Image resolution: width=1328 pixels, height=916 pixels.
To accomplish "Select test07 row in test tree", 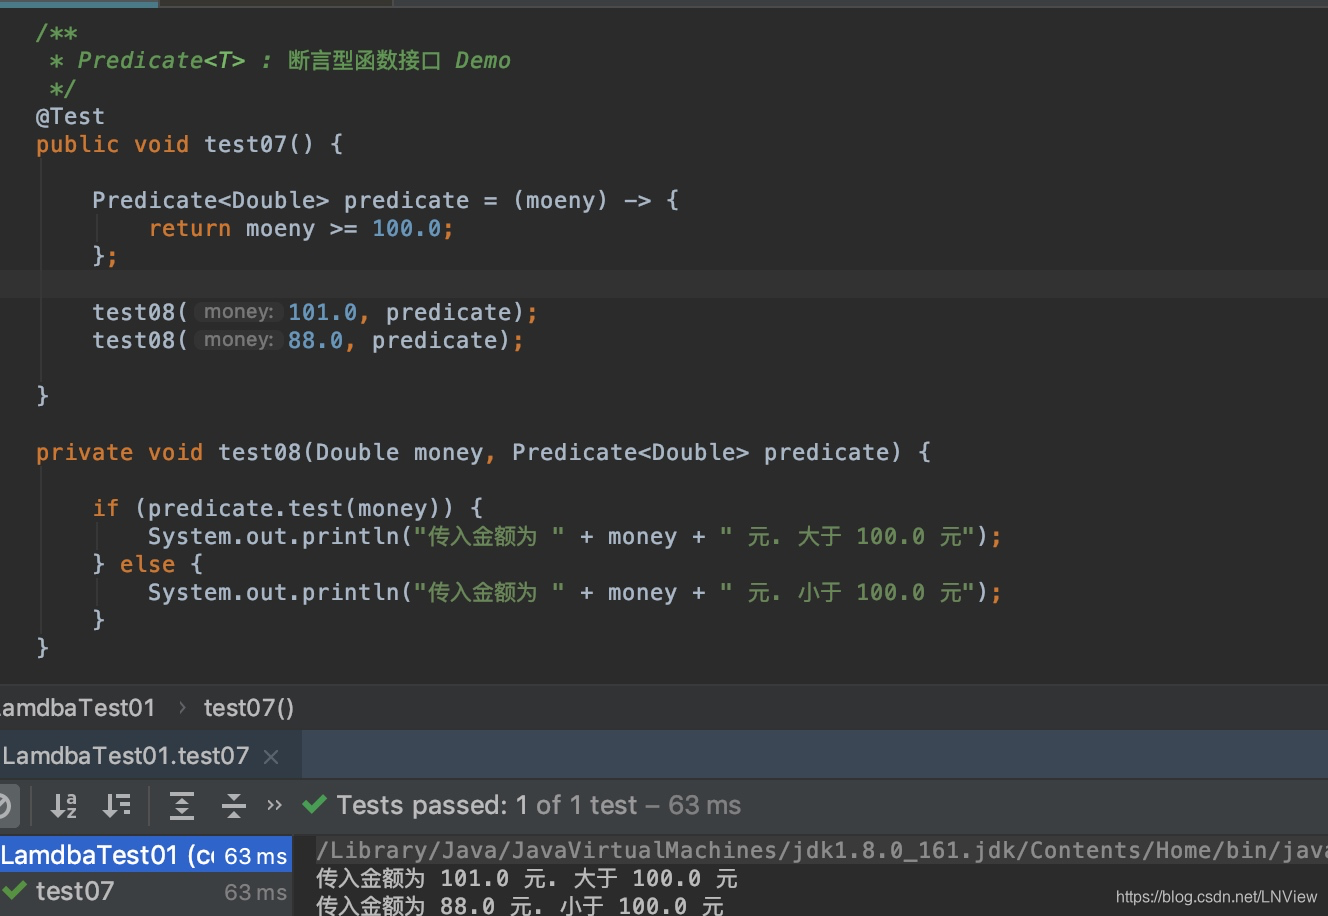I will (x=146, y=891).
